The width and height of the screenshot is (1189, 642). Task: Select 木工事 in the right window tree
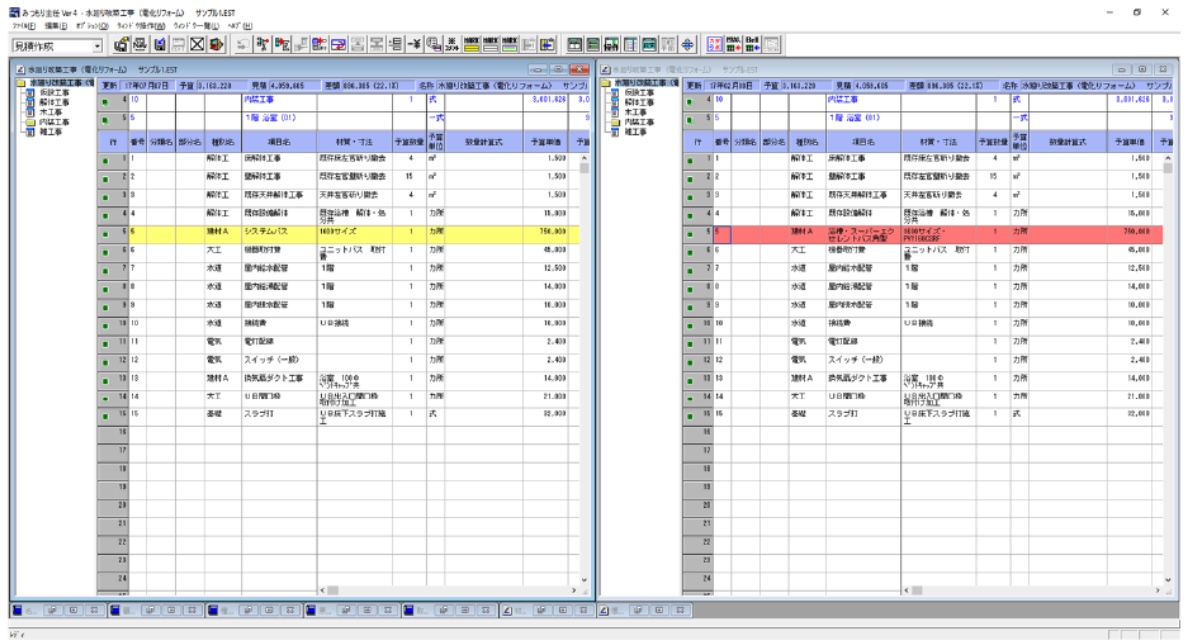click(x=635, y=112)
